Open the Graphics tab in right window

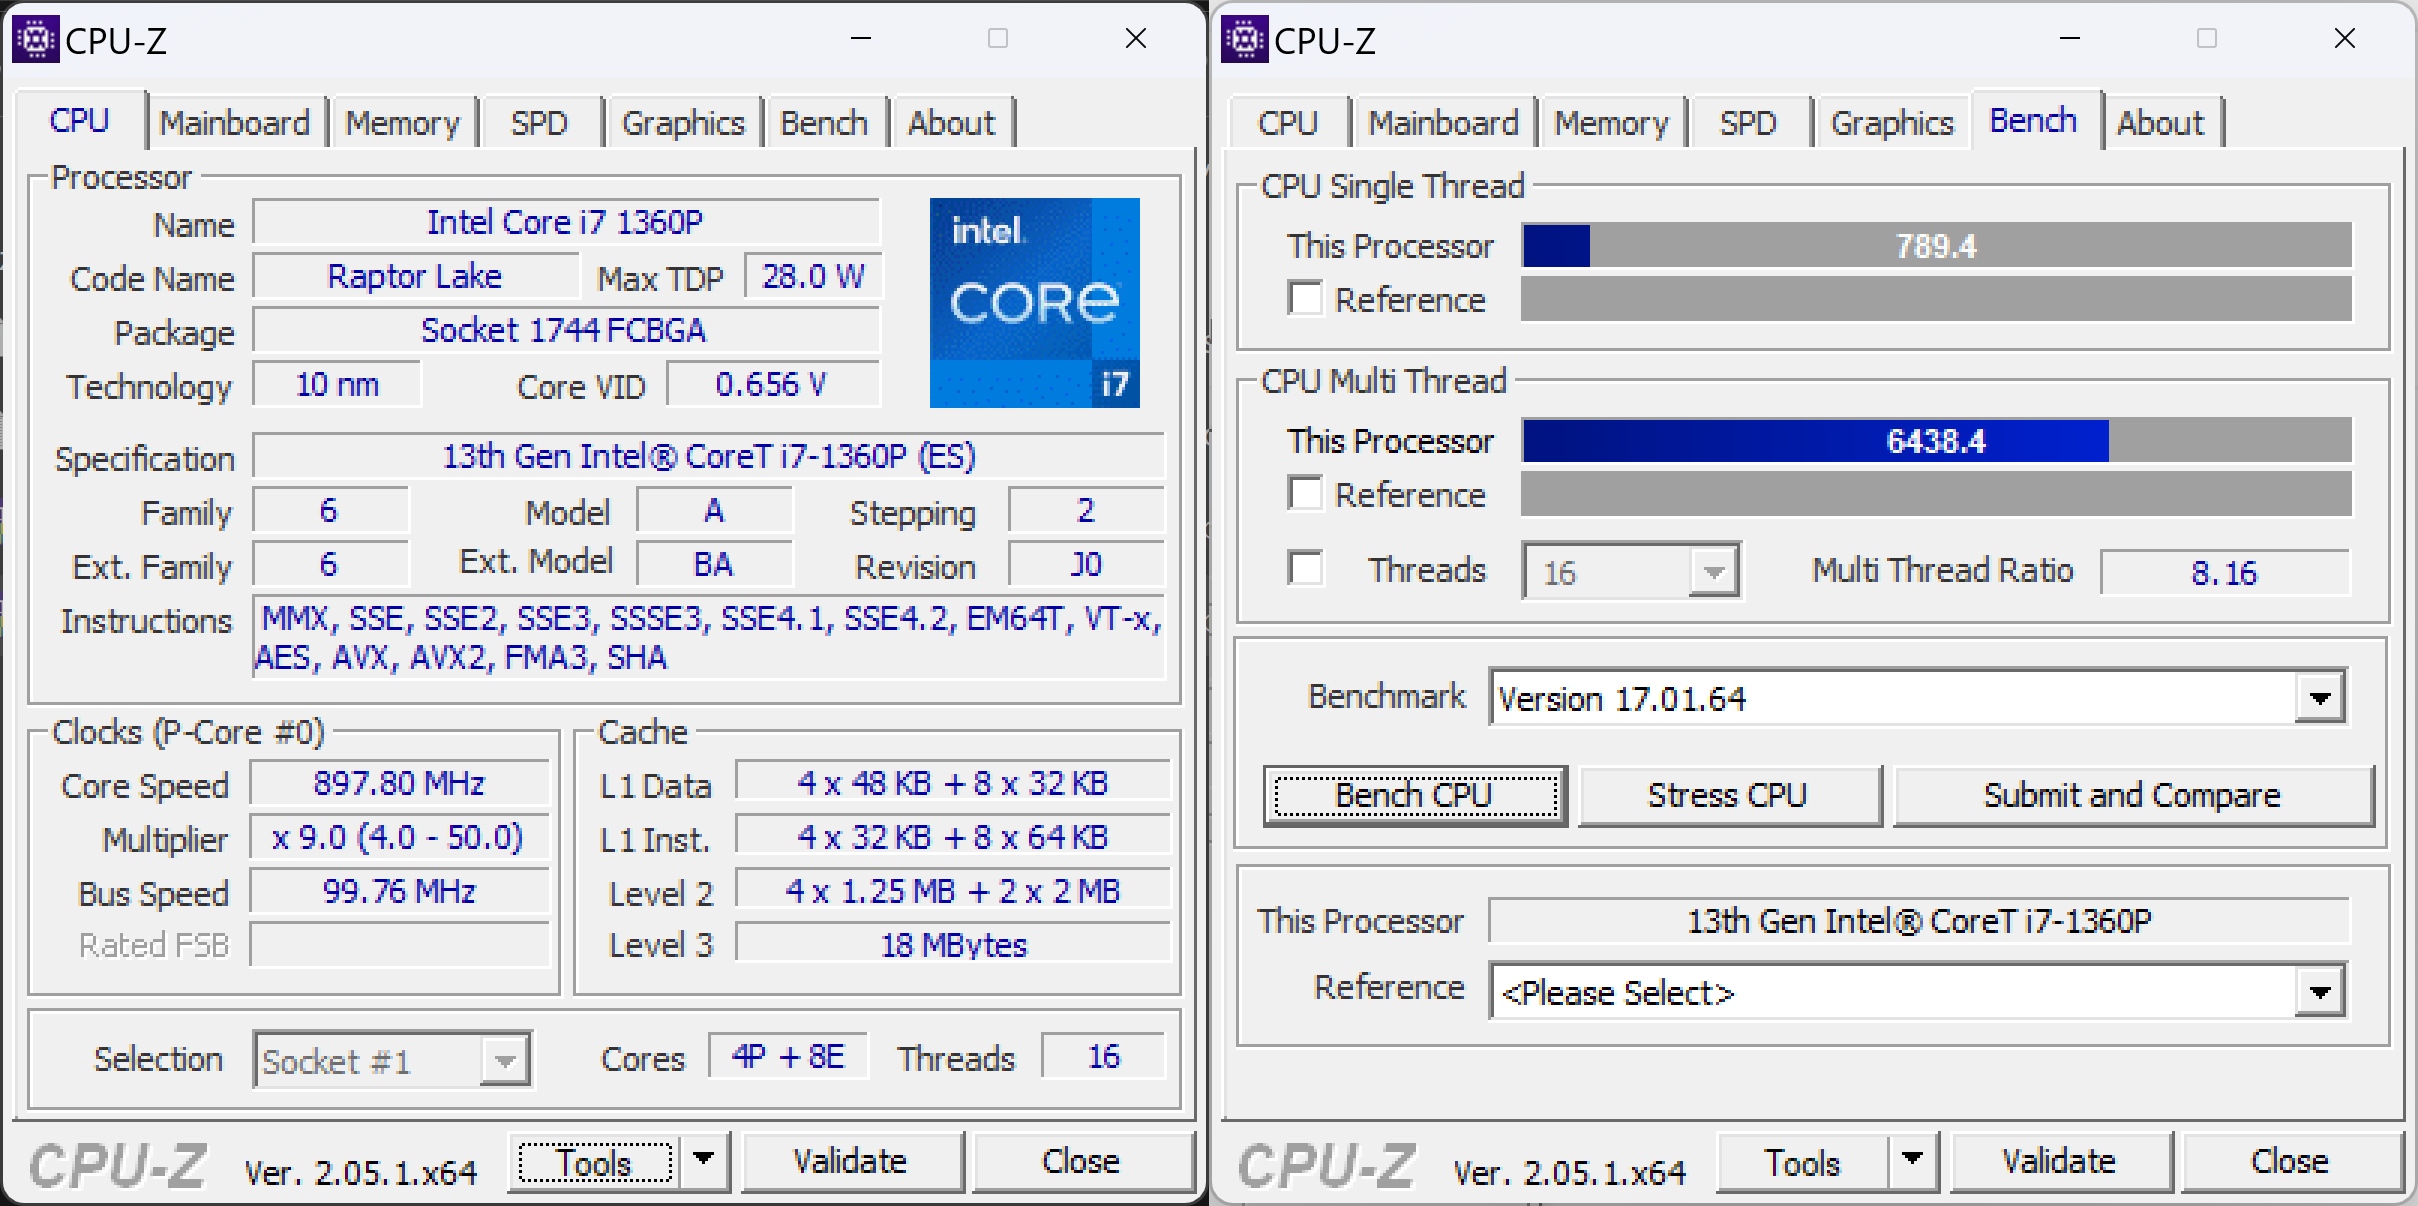click(x=1891, y=123)
